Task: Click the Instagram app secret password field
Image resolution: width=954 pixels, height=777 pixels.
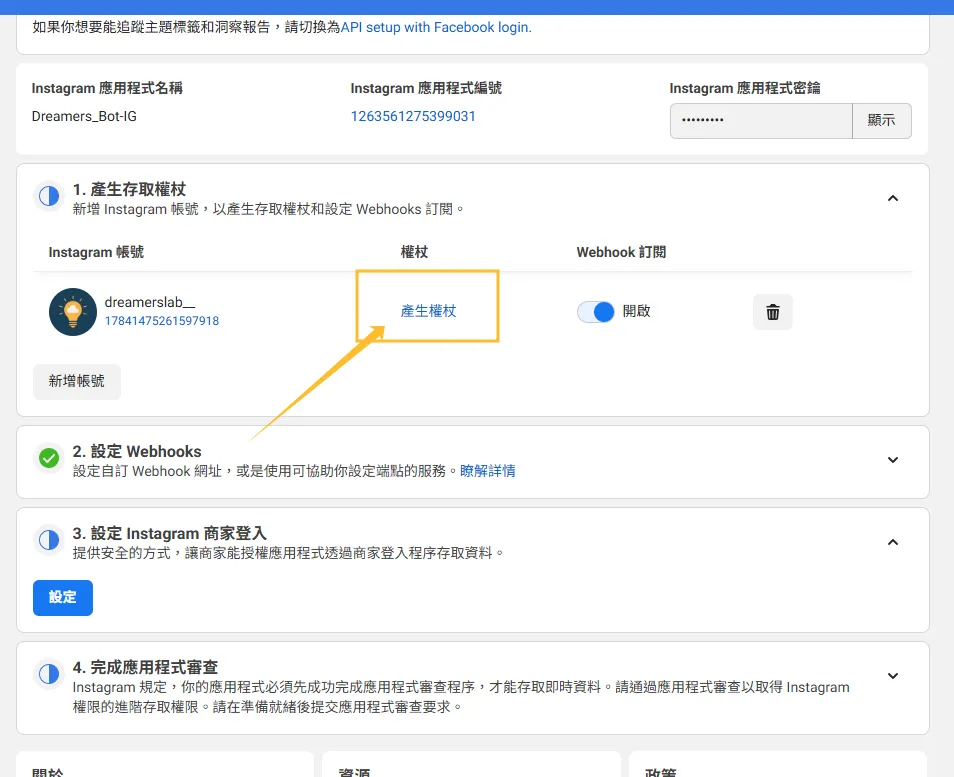Action: [762, 119]
